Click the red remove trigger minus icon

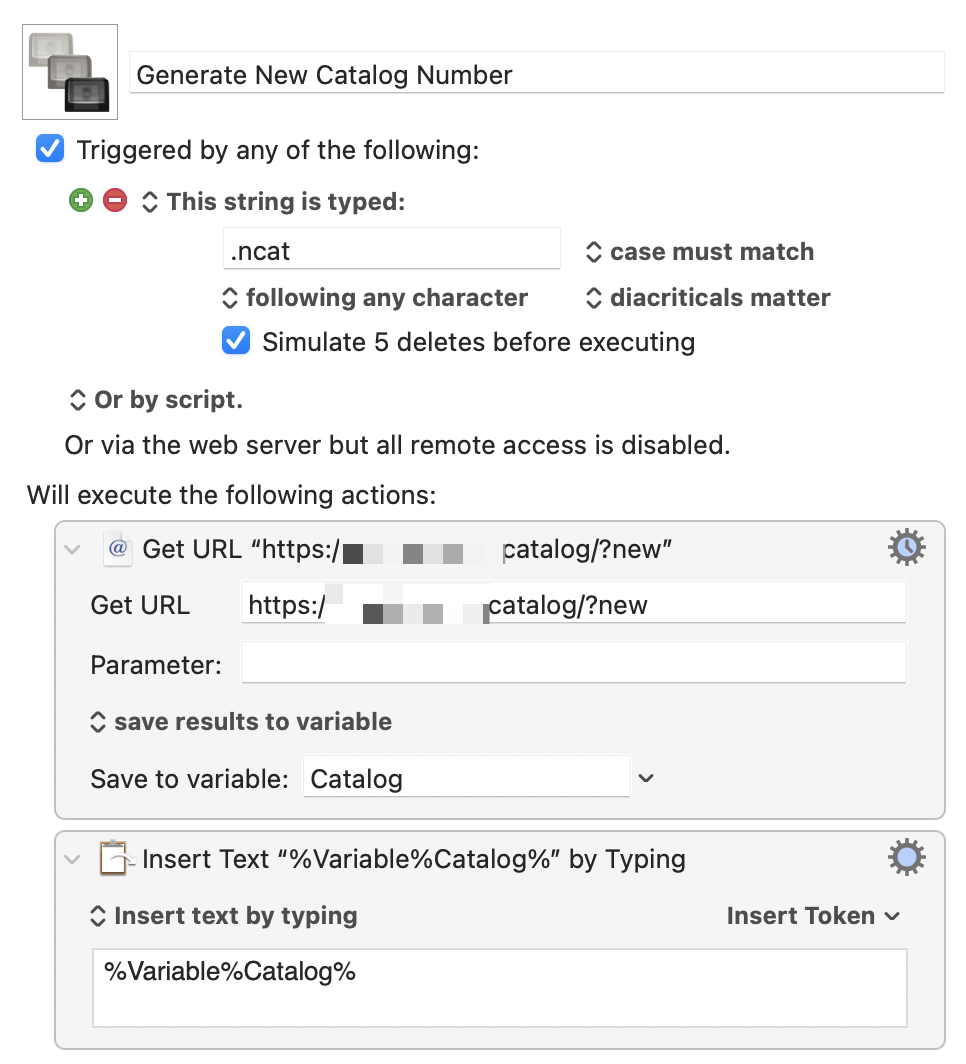tap(115, 201)
